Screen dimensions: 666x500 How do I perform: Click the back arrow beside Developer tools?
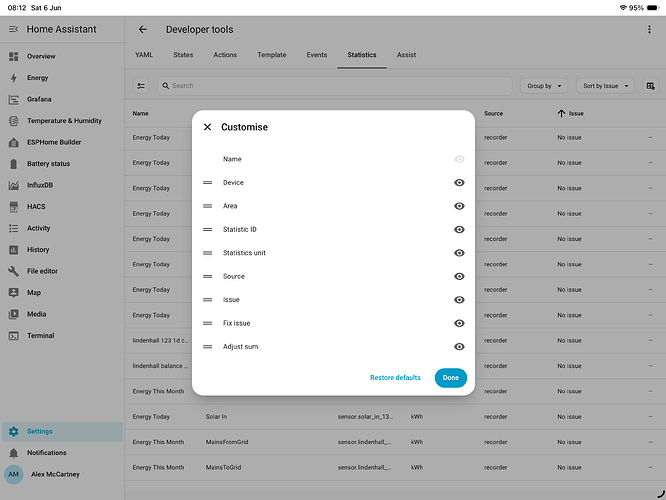tap(143, 29)
